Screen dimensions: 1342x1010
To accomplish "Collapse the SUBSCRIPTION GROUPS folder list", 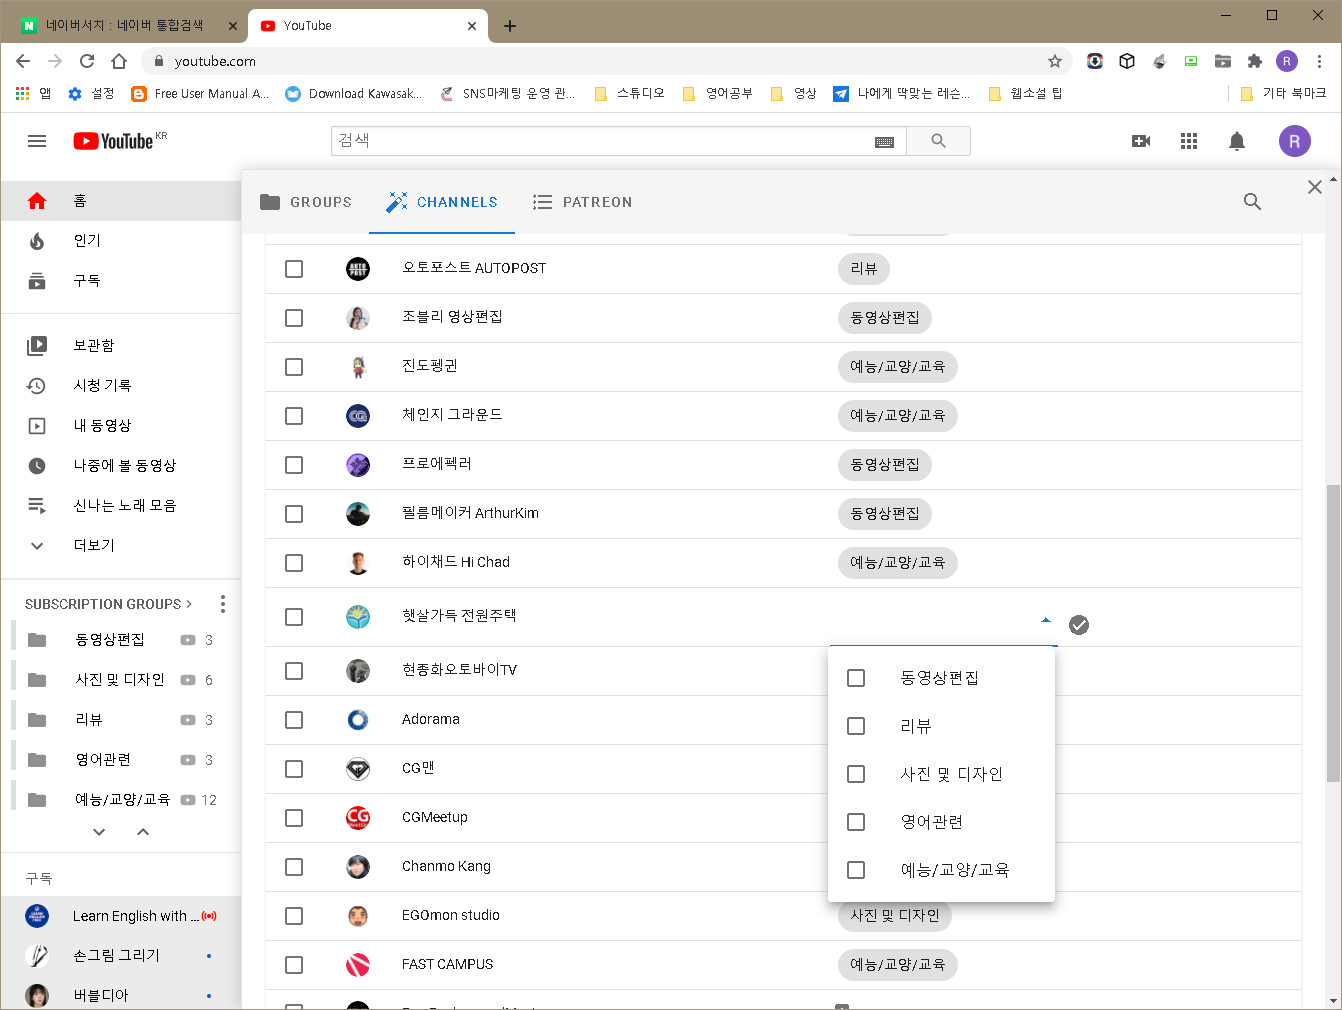I will coord(142,831).
